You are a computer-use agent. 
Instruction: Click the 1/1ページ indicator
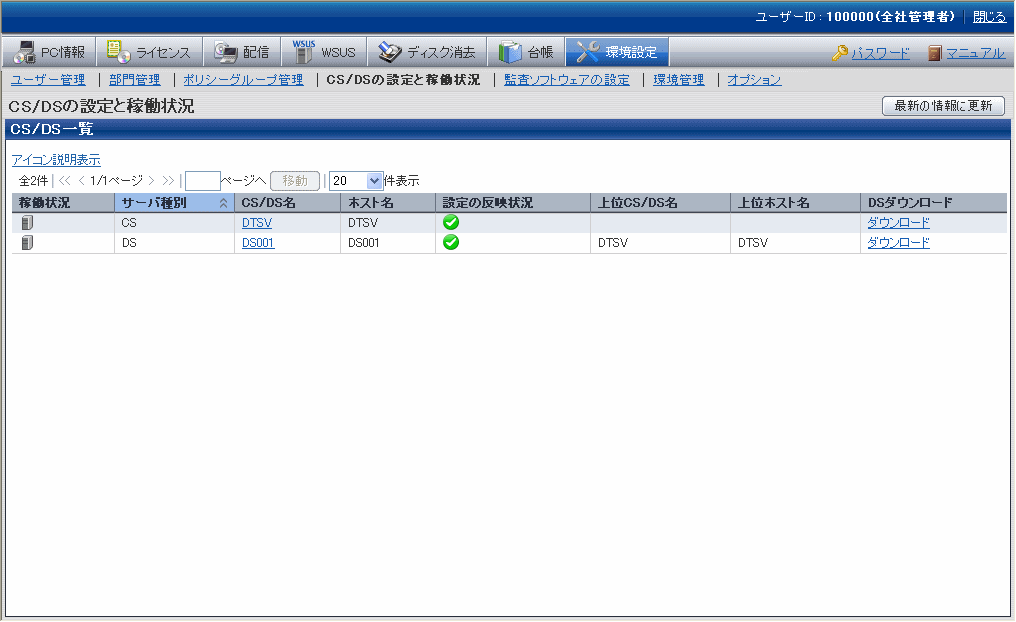(116, 181)
